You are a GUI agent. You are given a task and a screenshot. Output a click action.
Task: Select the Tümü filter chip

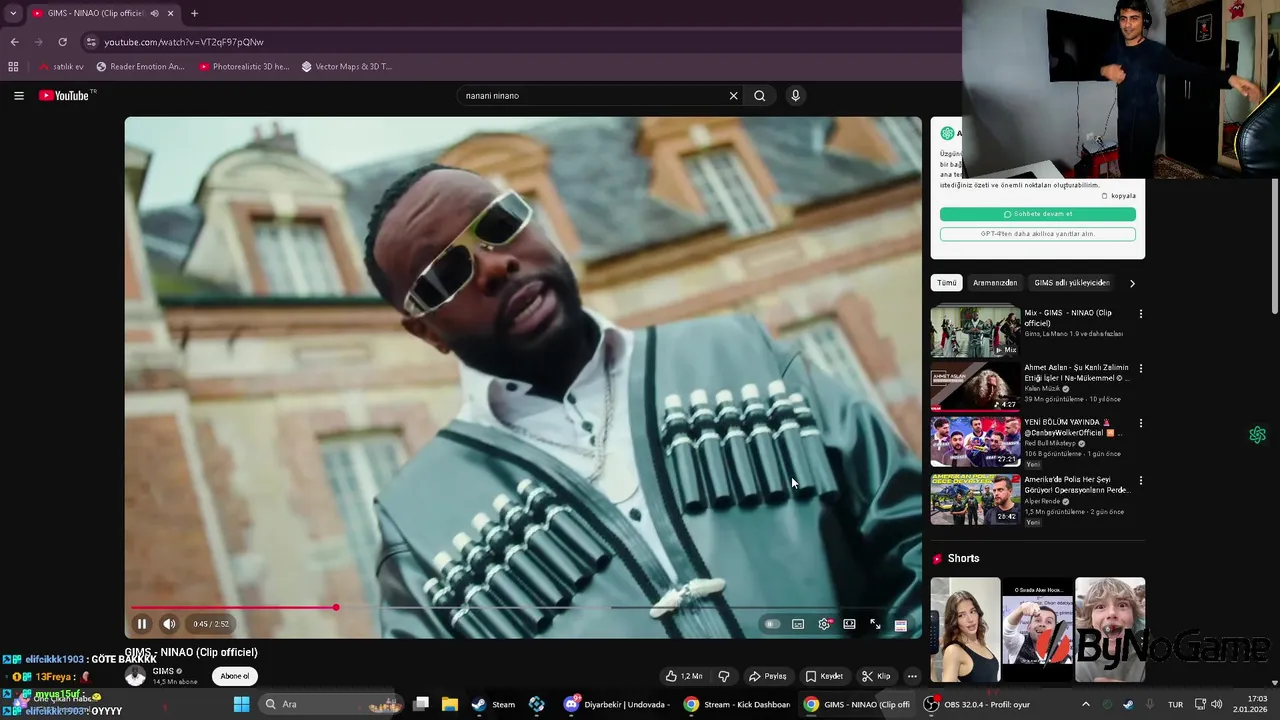pyautogui.click(x=947, y=283)
